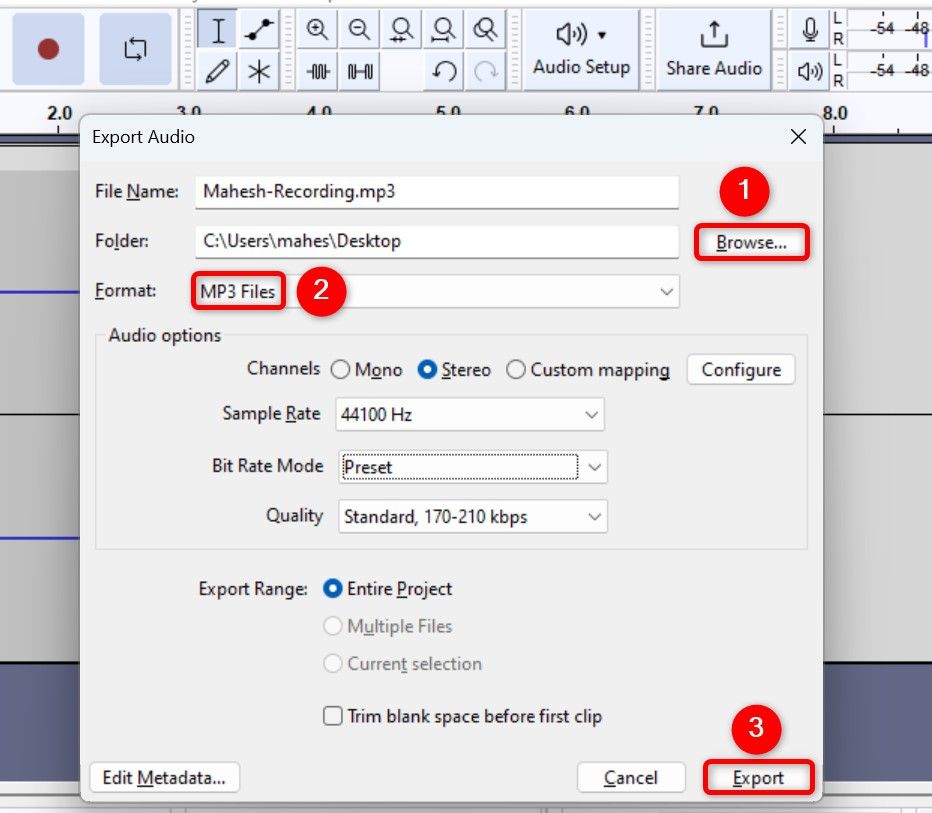Undo the last action
Image resolution: width=932 pixels, height=813 pixels.
(x=443, y=72)
